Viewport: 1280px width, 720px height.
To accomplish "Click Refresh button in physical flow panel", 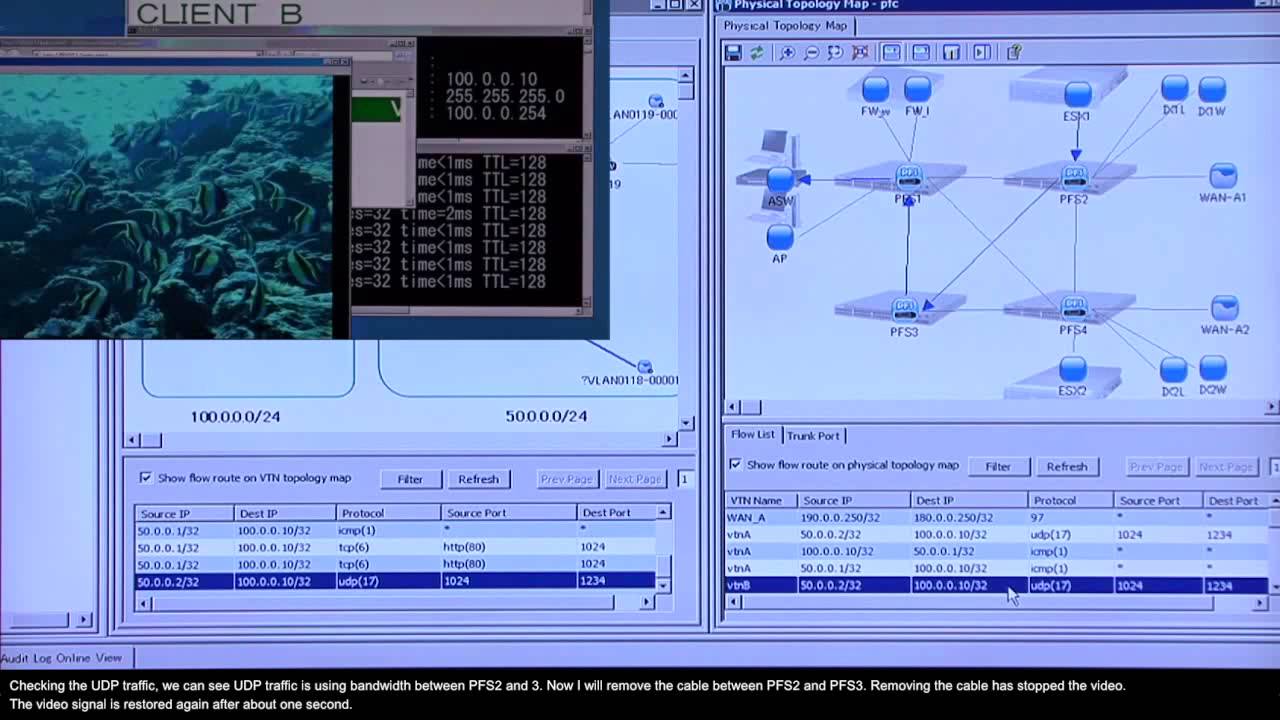I will tap(1067, 466).
